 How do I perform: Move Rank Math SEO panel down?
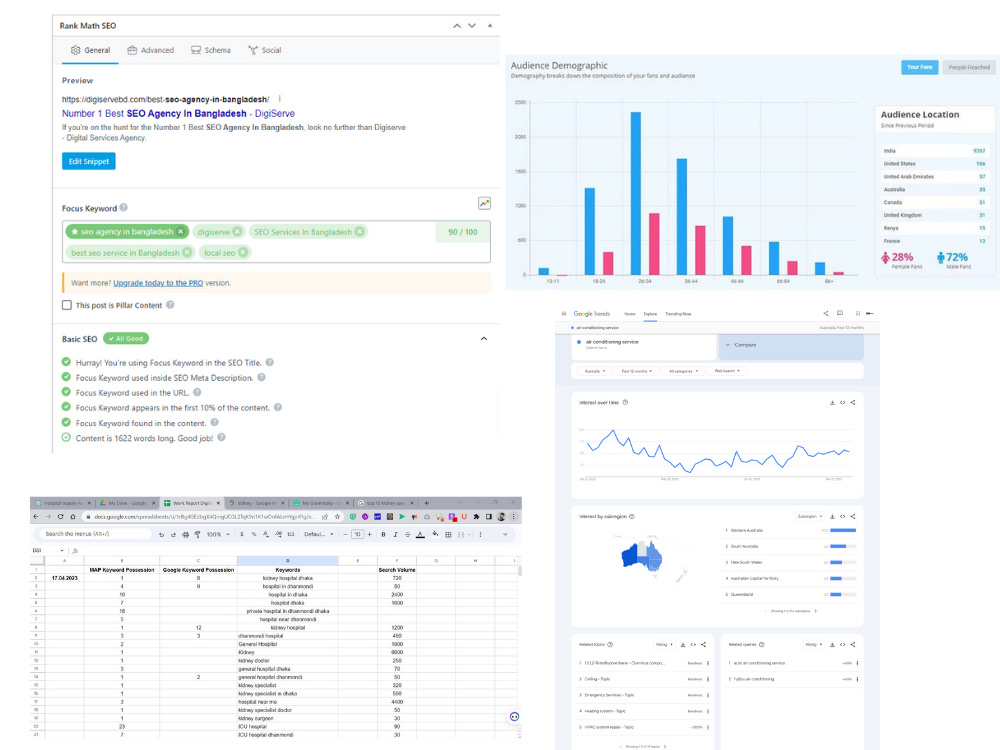(x=472, y=26)
